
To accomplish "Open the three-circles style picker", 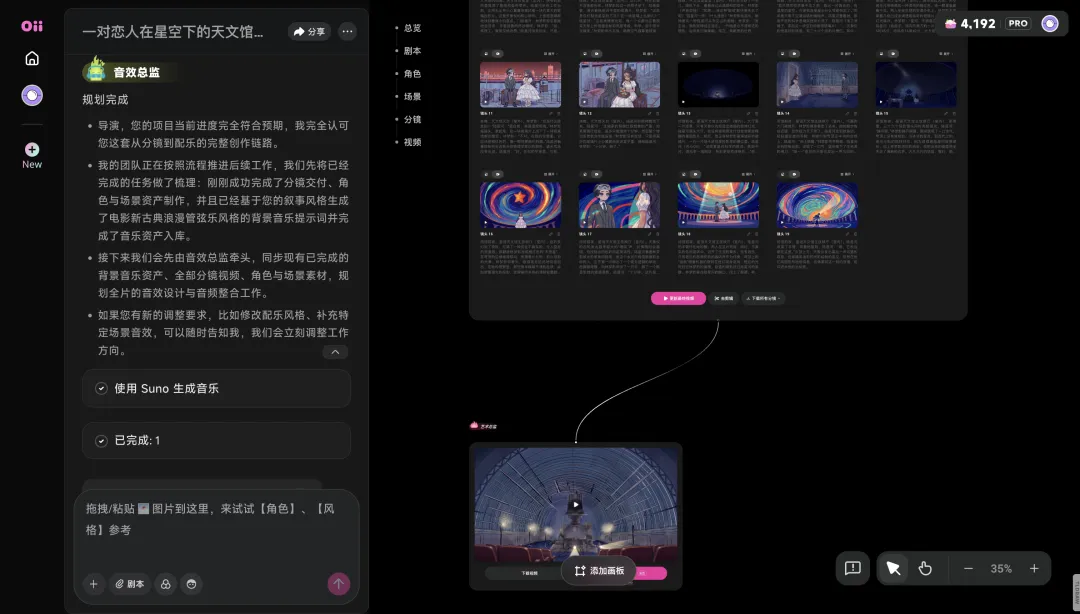I will point(165,584).
